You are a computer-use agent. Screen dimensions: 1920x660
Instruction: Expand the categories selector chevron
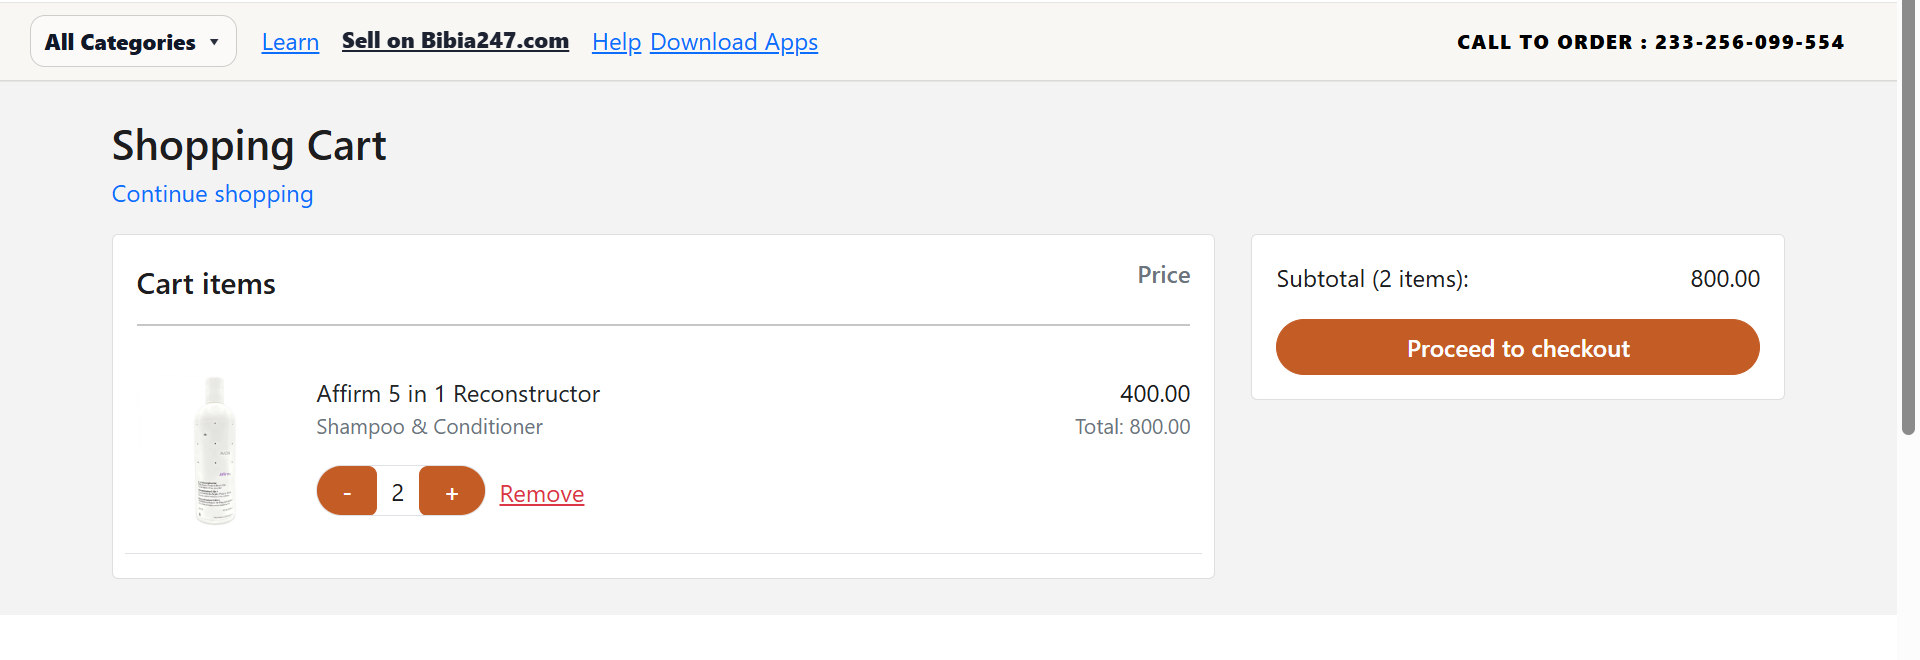coord(213,41)
